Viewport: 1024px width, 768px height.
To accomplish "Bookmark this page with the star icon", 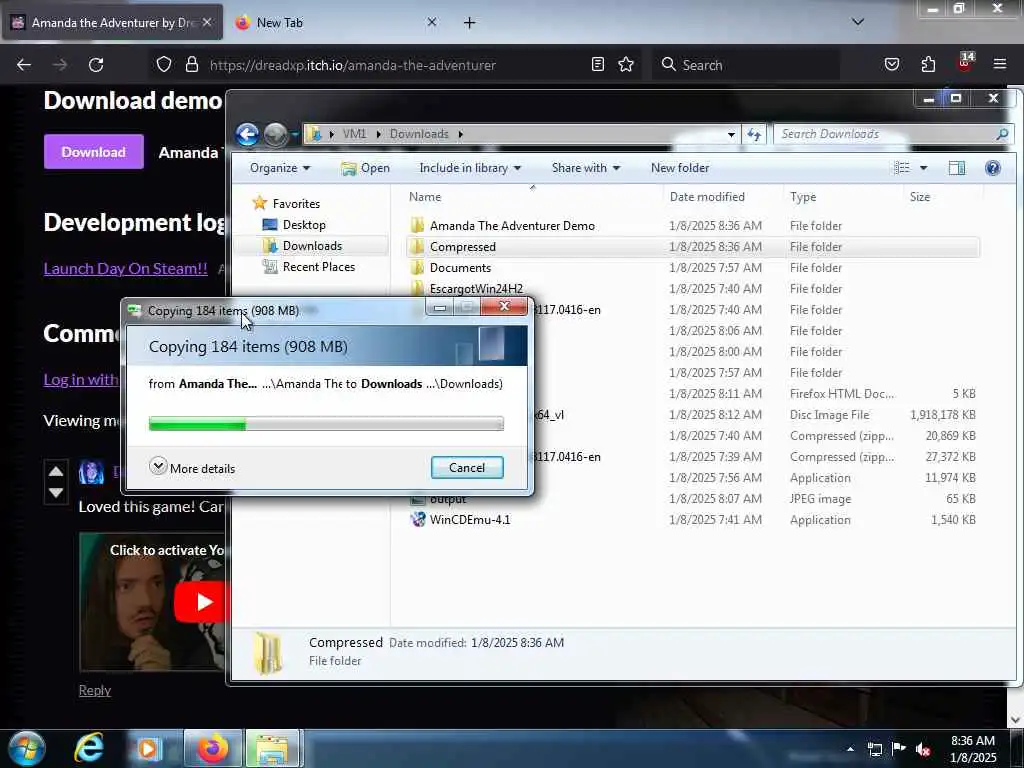I will [x=626, y=65].
